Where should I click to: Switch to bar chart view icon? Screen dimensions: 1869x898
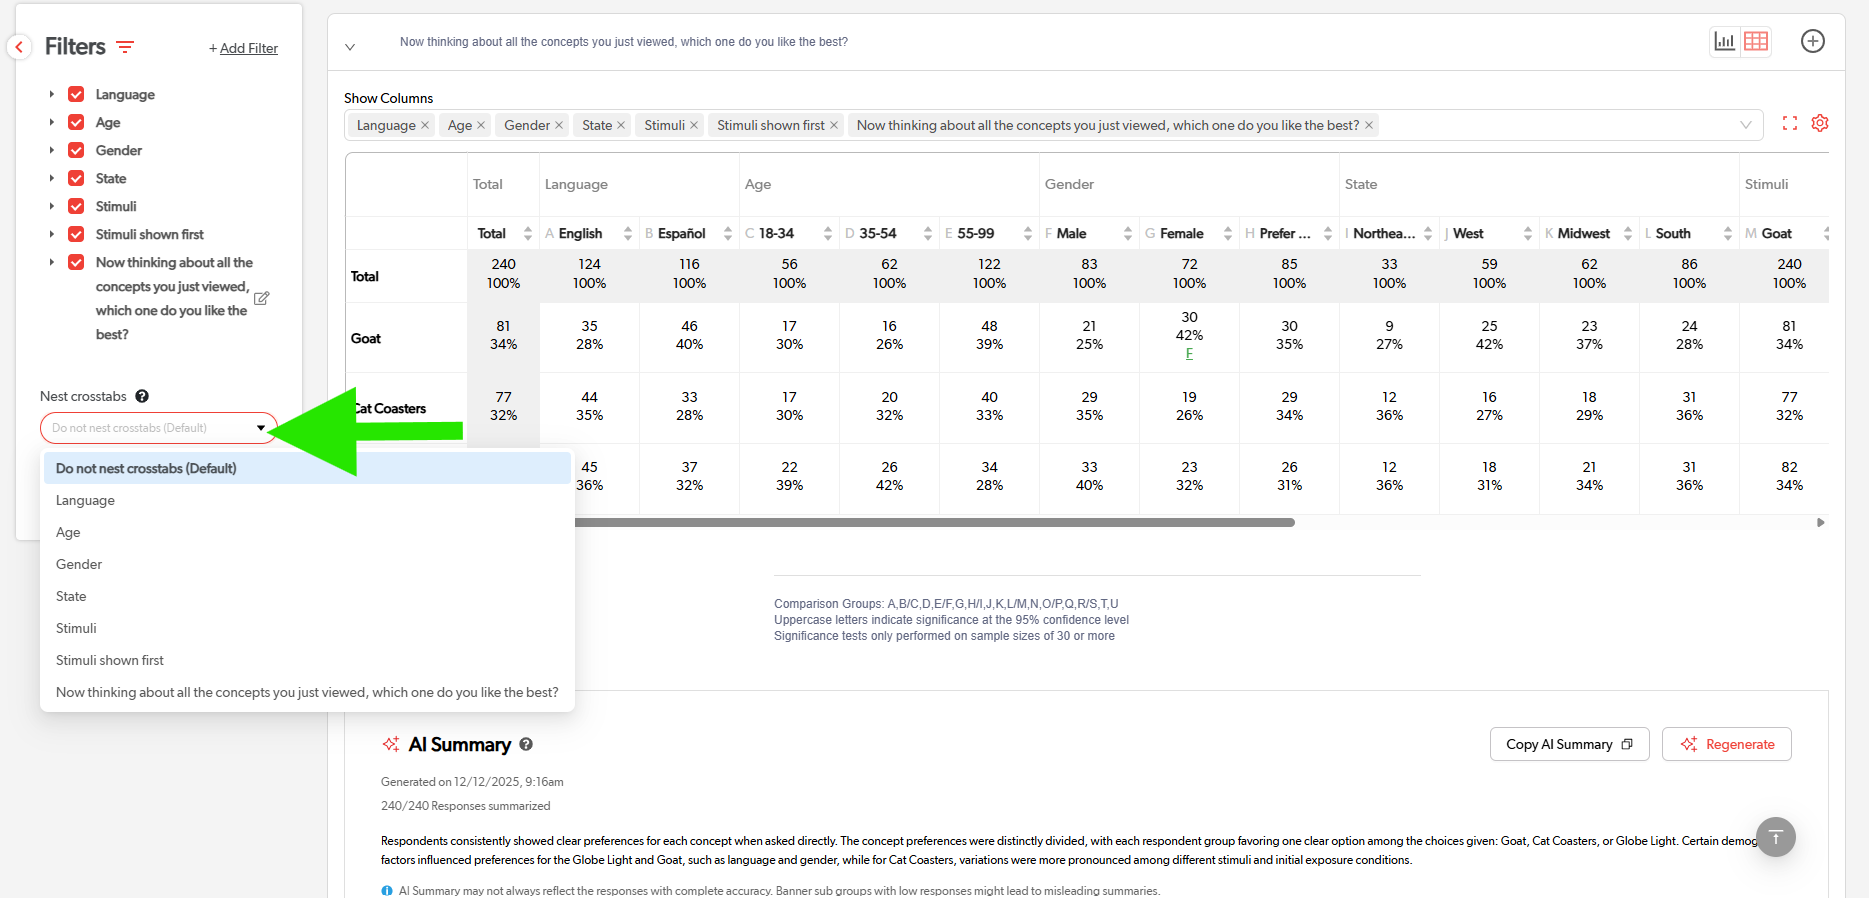coord(1724,41)
